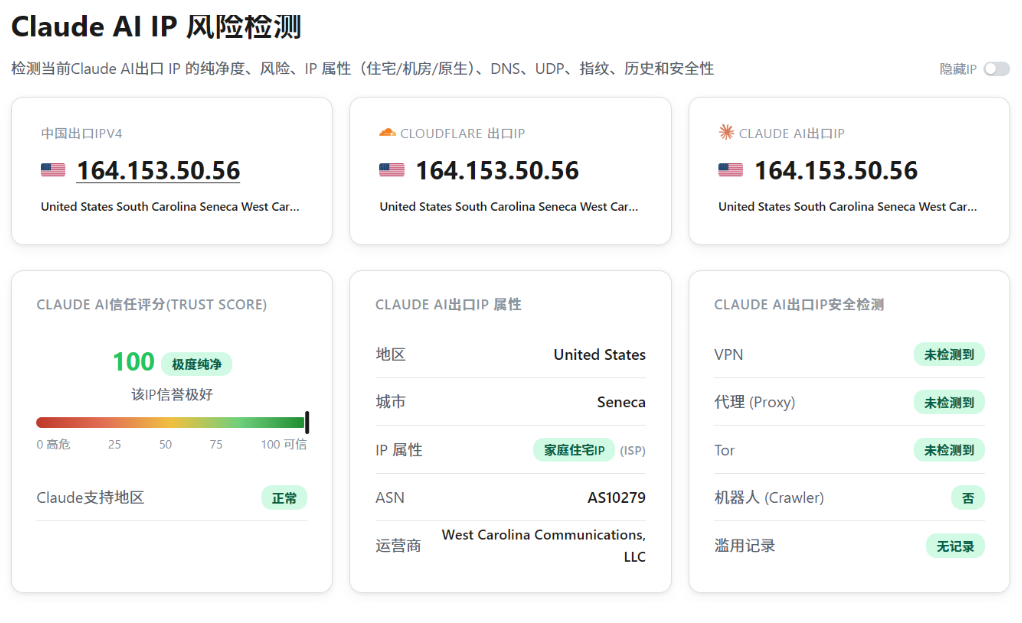Image resolution: width=1022 pixels, height=623 pixels.
Task: Click the (ISP) label next to 家庭住宅IP
Action: pos(632,450)
